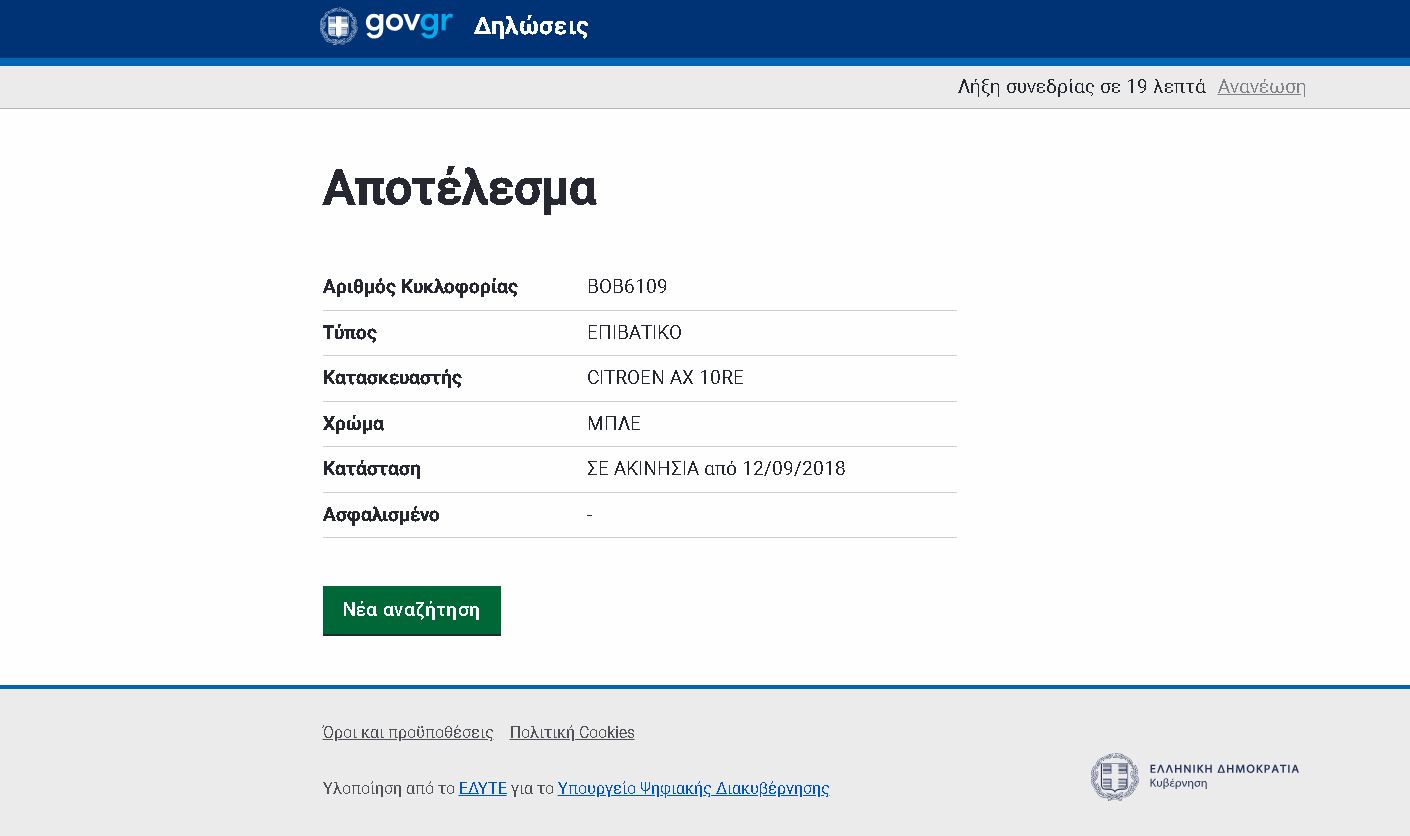Click the ΕΠΙΒΑΤΙΚΟ type value
Image resolution: width=1410 pixels, height=836 pixels.
coord(634,333)
